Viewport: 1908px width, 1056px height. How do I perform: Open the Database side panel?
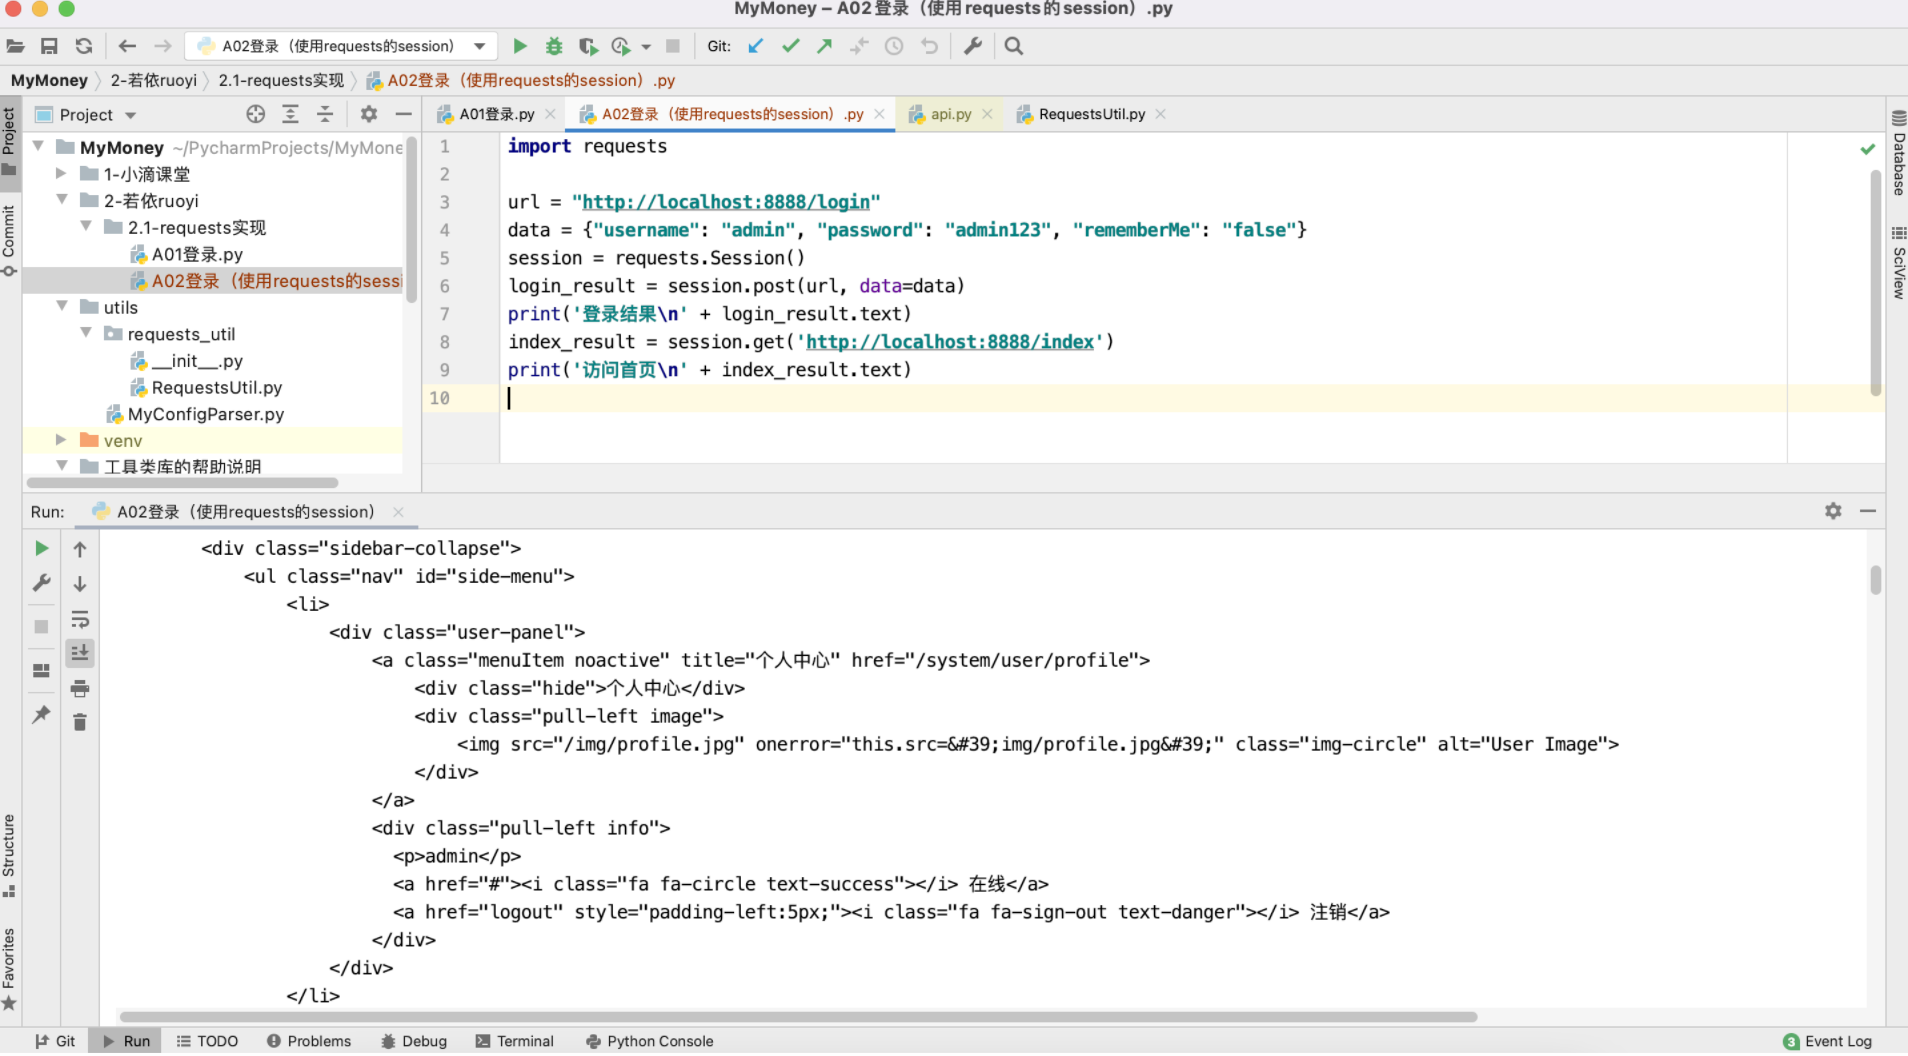(x=1898, y=152)
